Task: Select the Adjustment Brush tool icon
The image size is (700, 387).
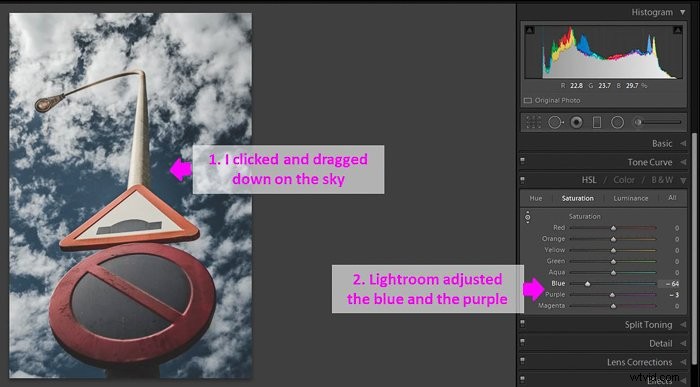Action: coord(638,122)
